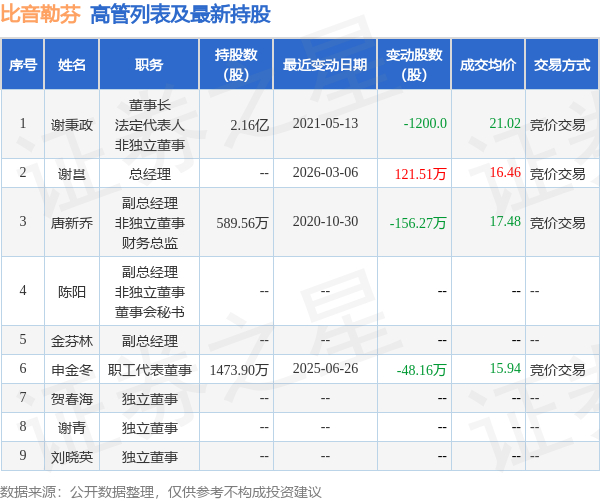Viewport: 600px width, 501px height.
Task: Click the shareholding value 2.16亿
Action: click(249, 125)
